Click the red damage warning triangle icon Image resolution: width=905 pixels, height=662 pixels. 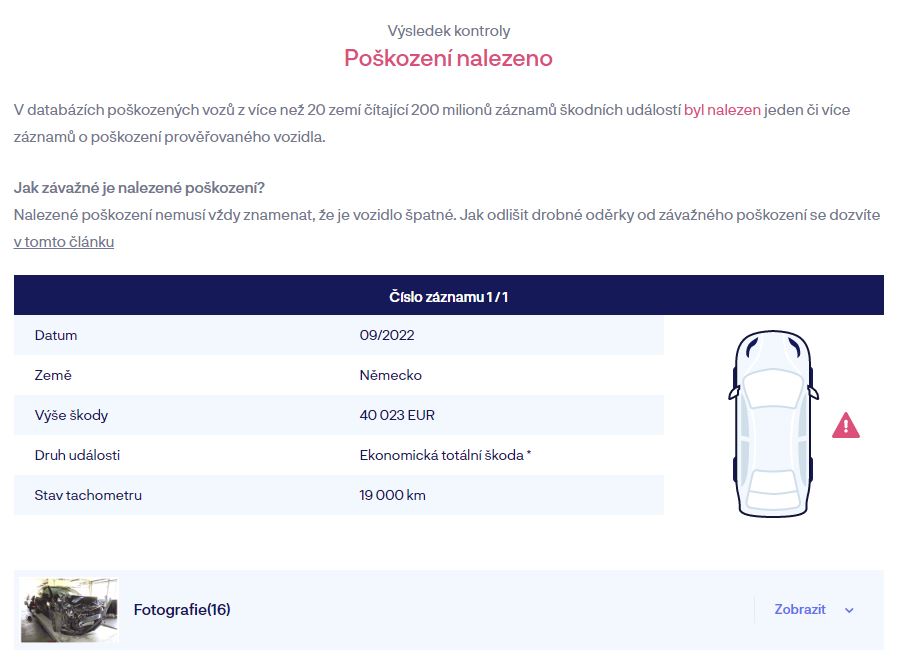[846, 425]
